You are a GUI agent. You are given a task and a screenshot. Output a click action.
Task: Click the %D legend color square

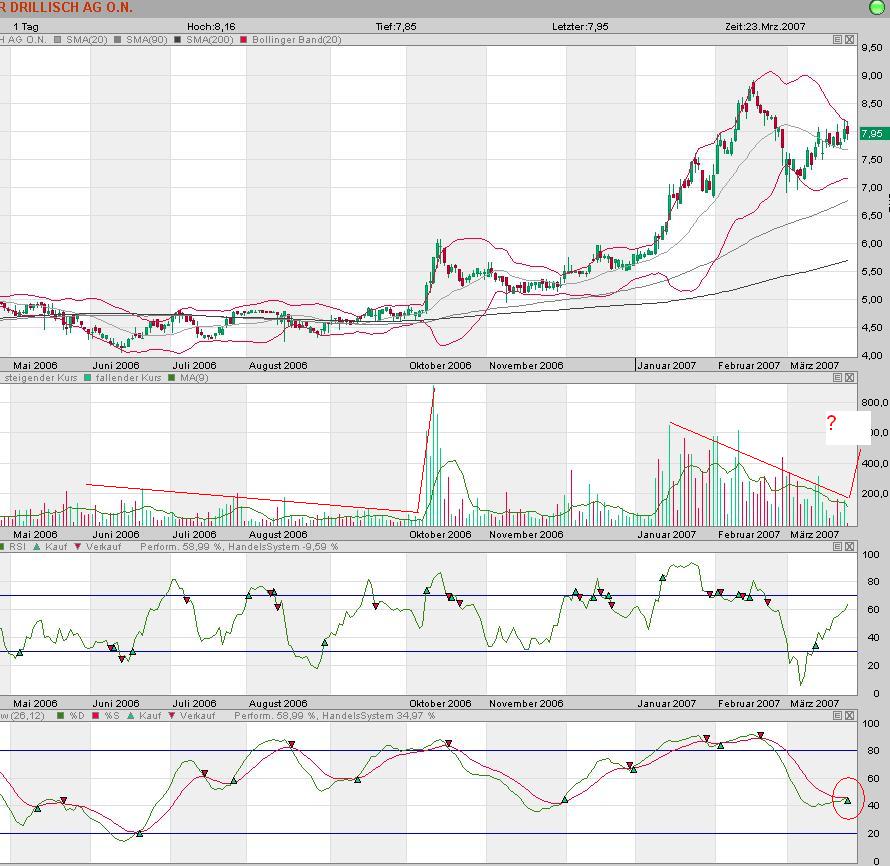point(61,716)
